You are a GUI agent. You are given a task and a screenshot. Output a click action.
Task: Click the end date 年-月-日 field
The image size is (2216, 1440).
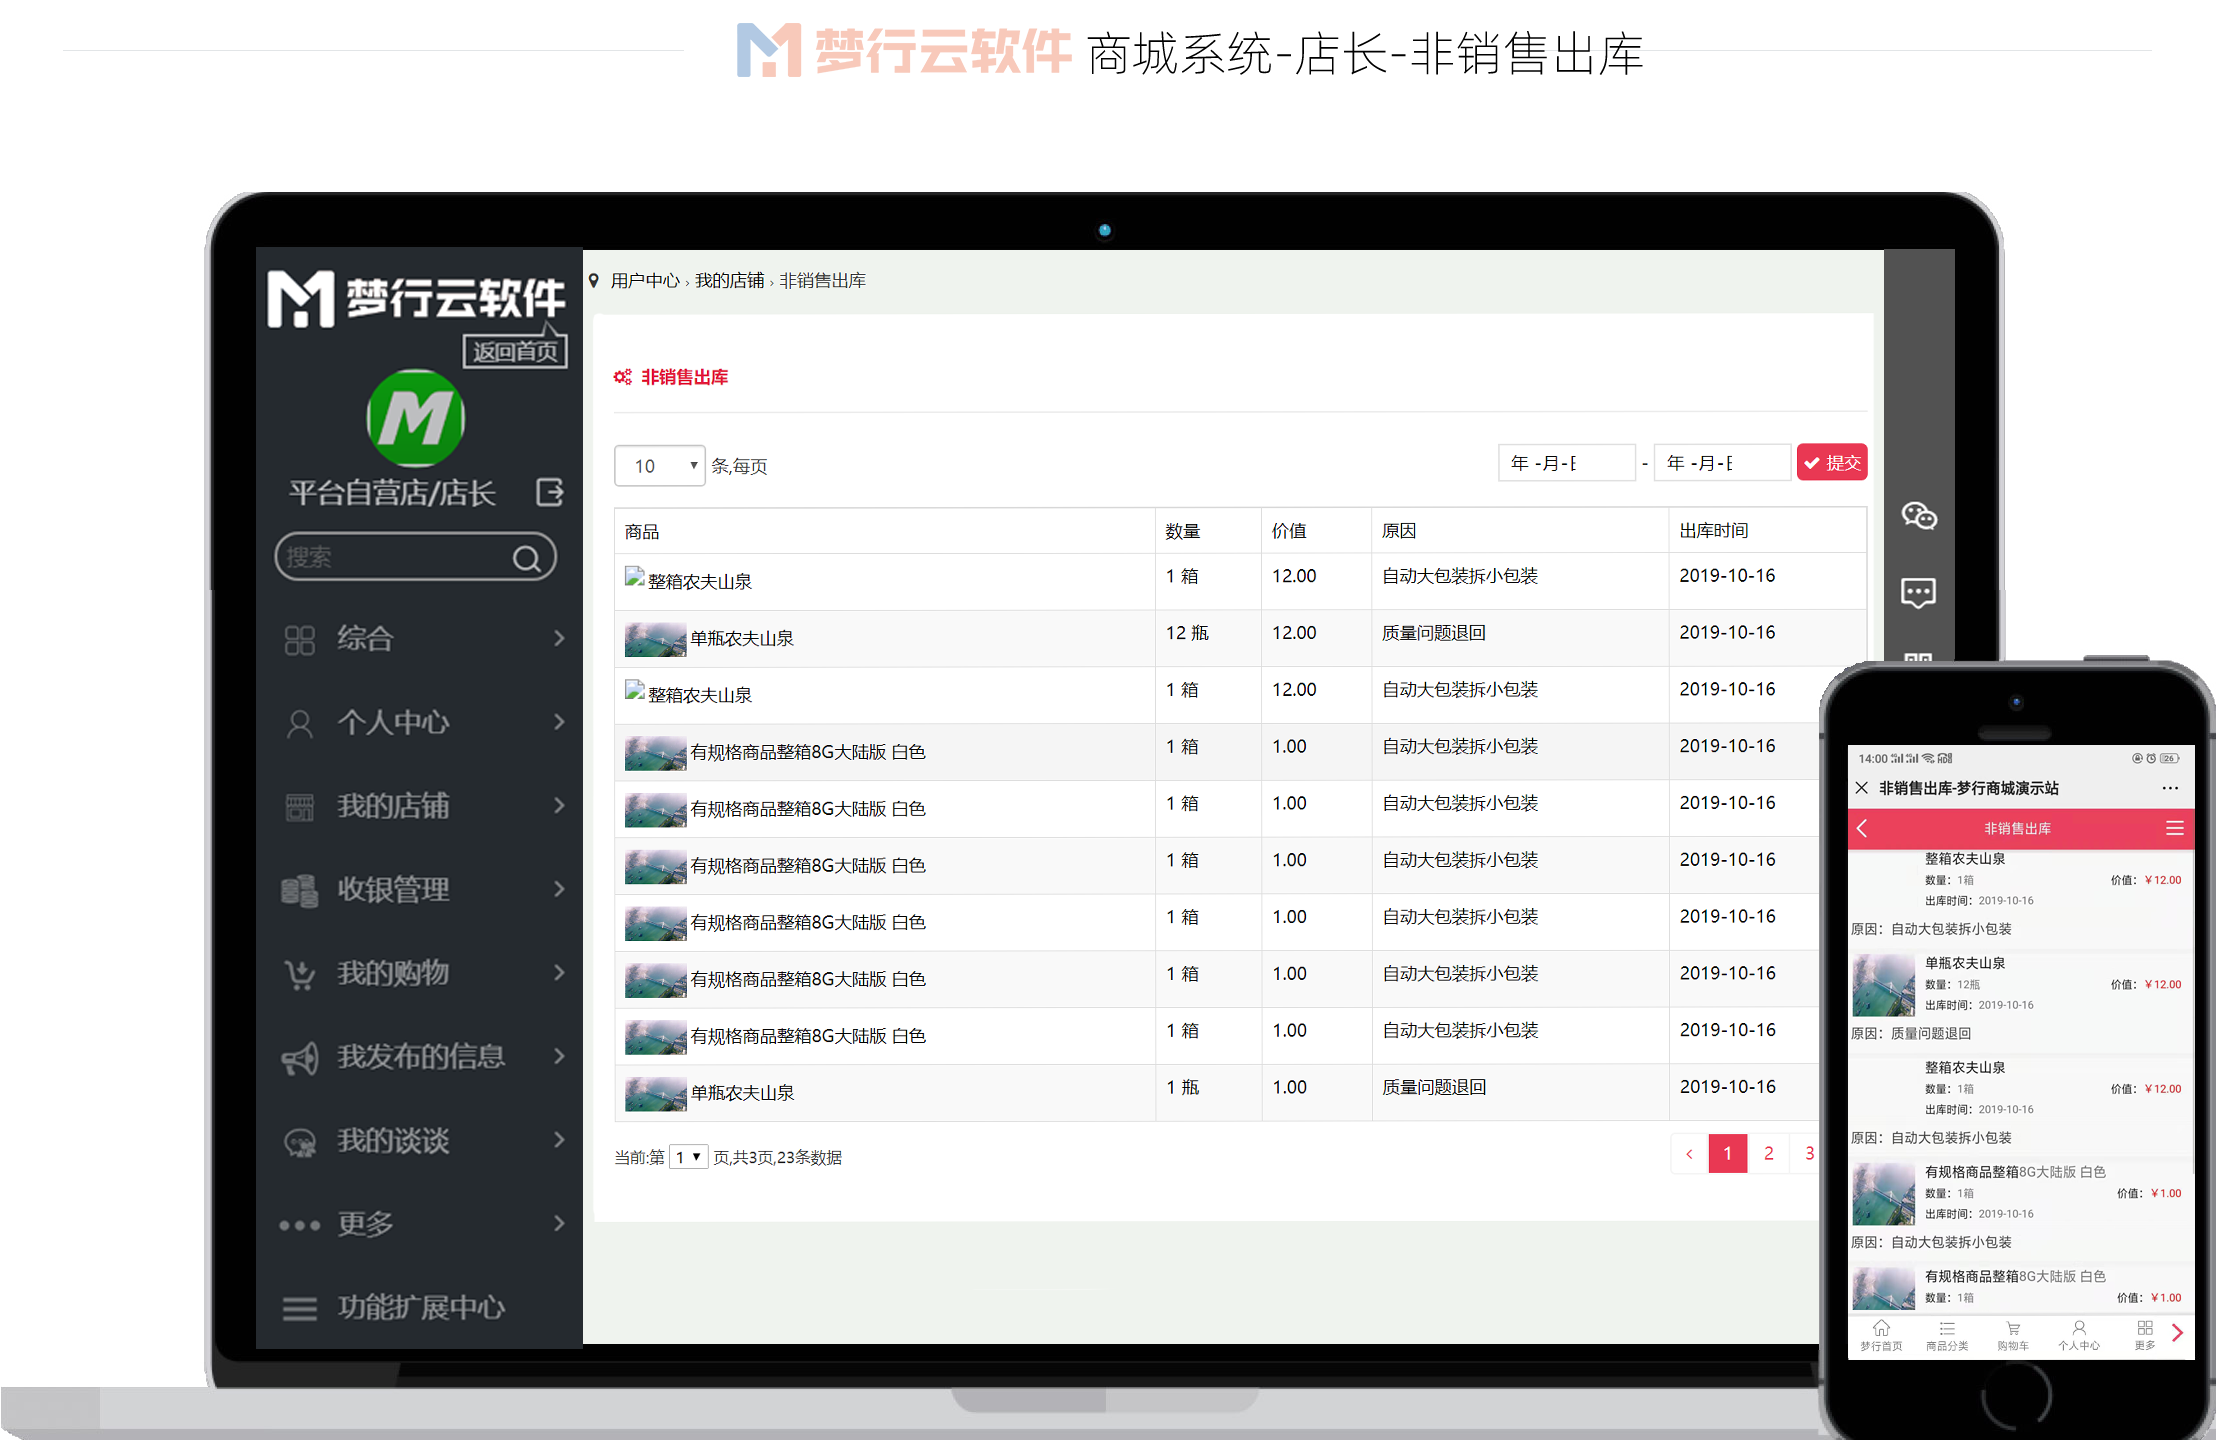[1722, 463]
